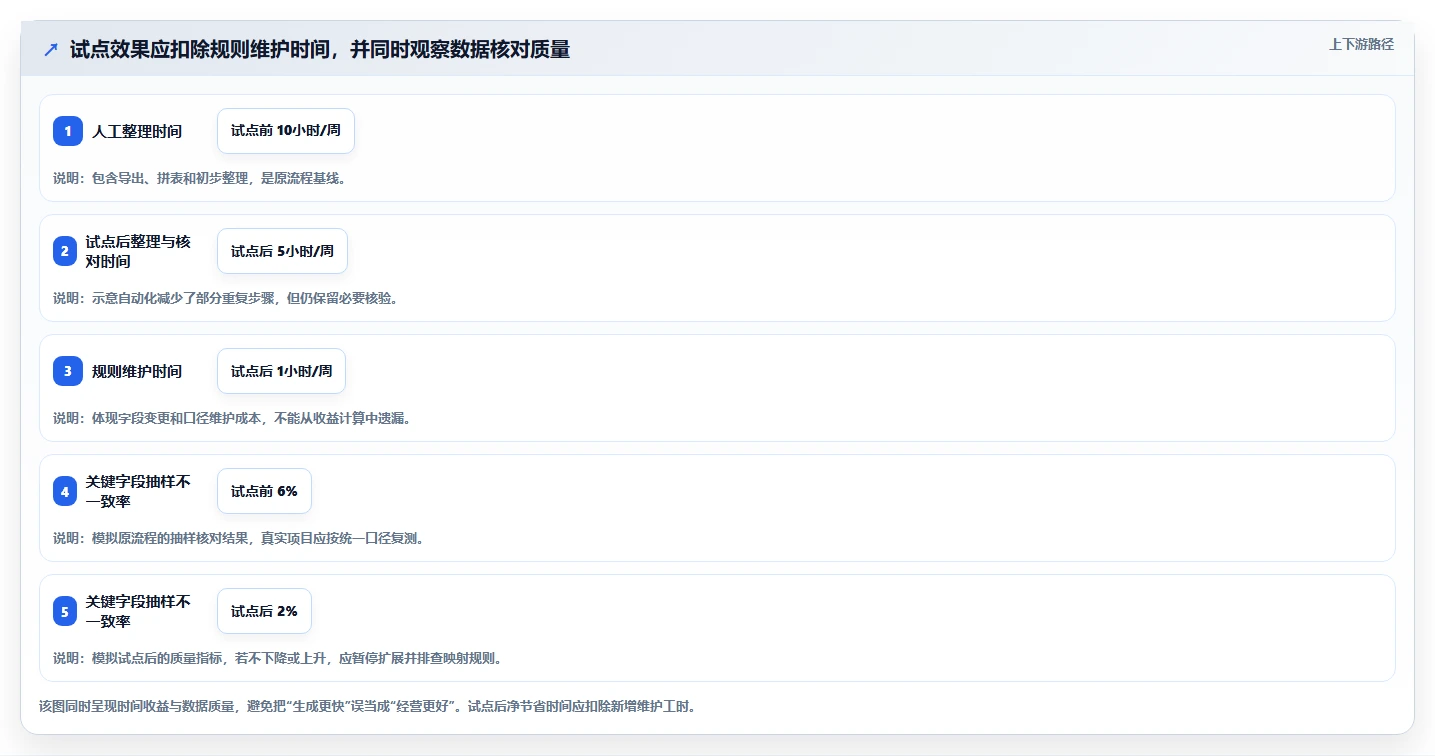
Task: Click the main title about 试点效果
Action: click(x=320, y=50)
